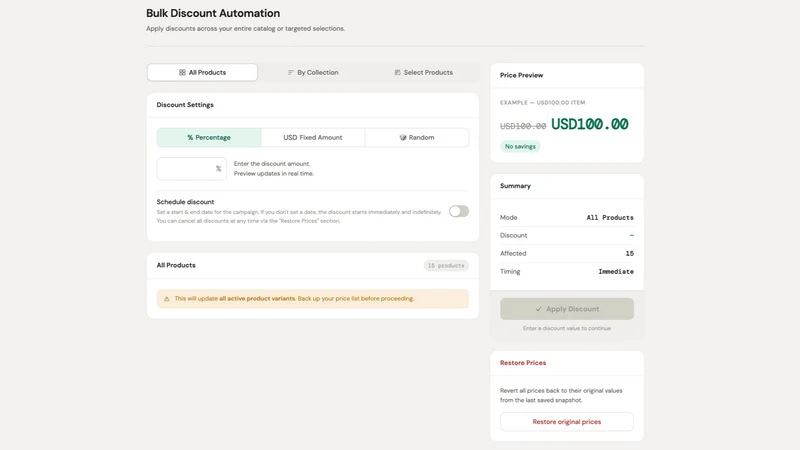800x450 pixels.
Task: Click the Timing value Immediate
Action: [x=616, y=271]
